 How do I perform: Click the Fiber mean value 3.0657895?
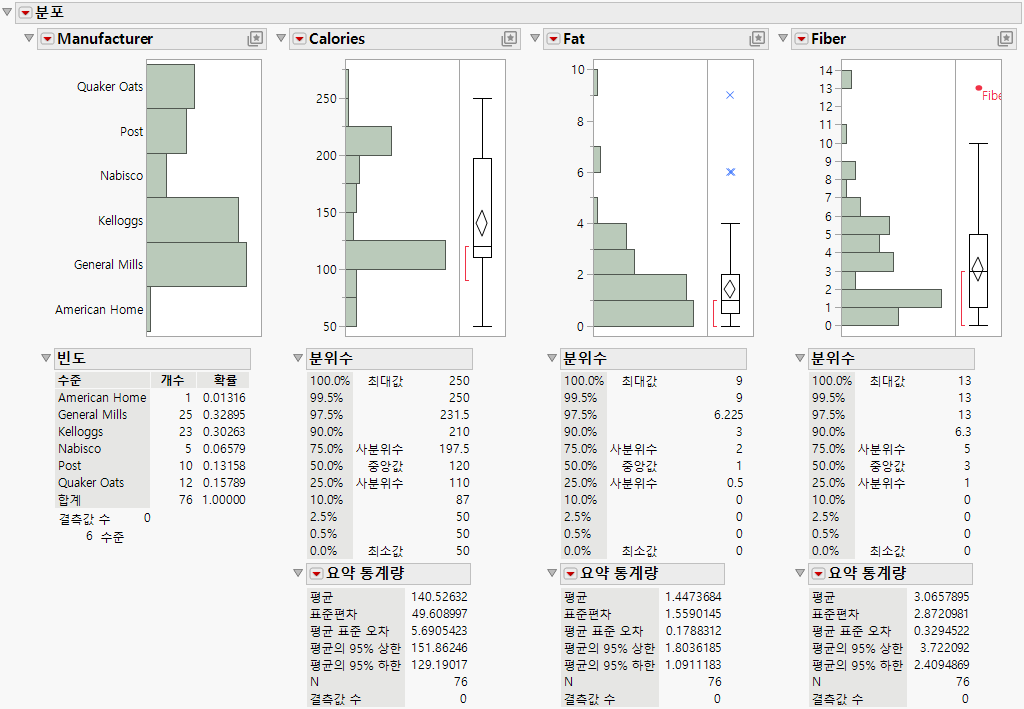(941, 597)
